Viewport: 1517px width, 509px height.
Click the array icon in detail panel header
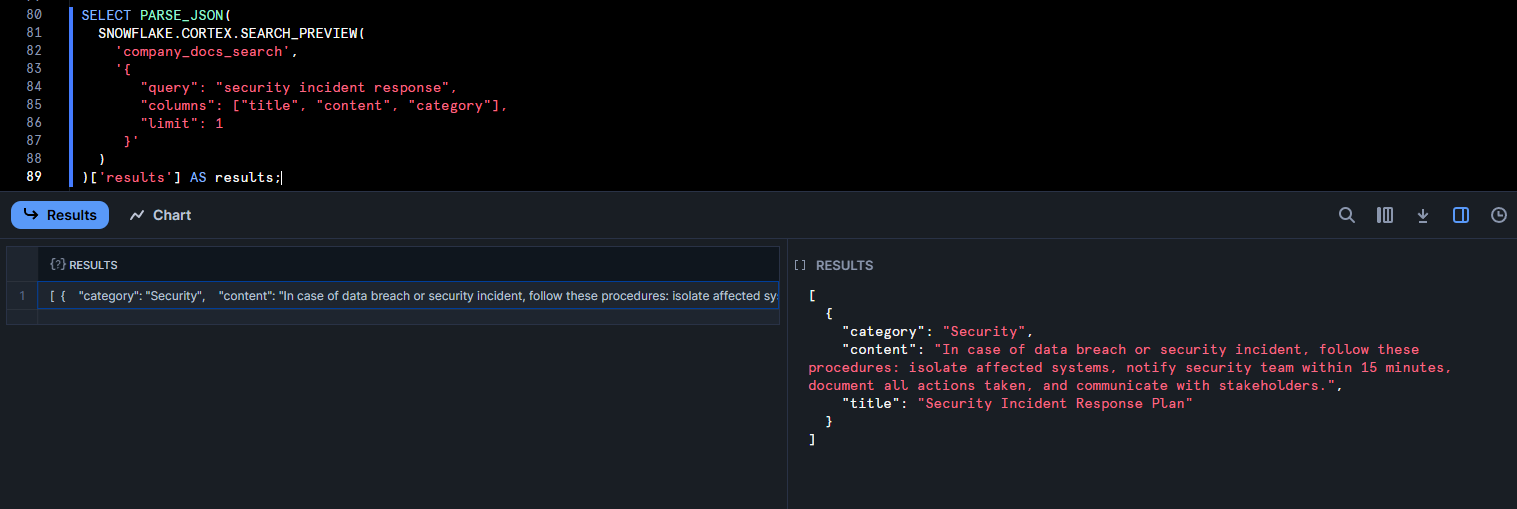(799, 266)
